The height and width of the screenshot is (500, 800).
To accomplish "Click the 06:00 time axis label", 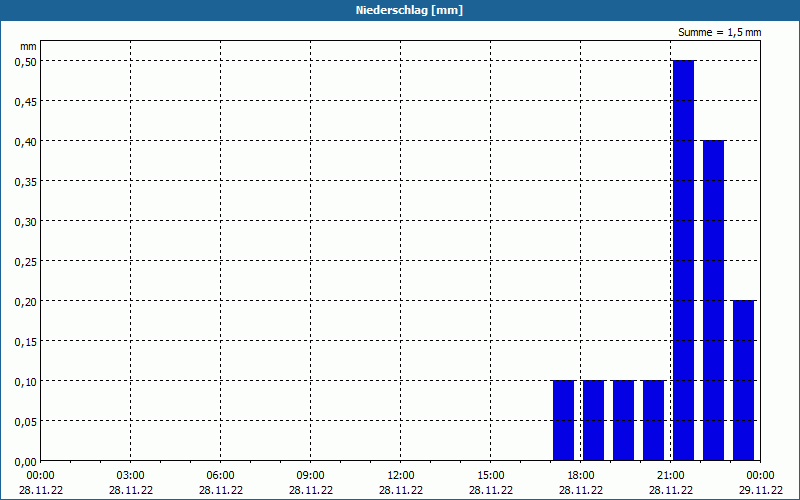I will (x=220, y=476).
